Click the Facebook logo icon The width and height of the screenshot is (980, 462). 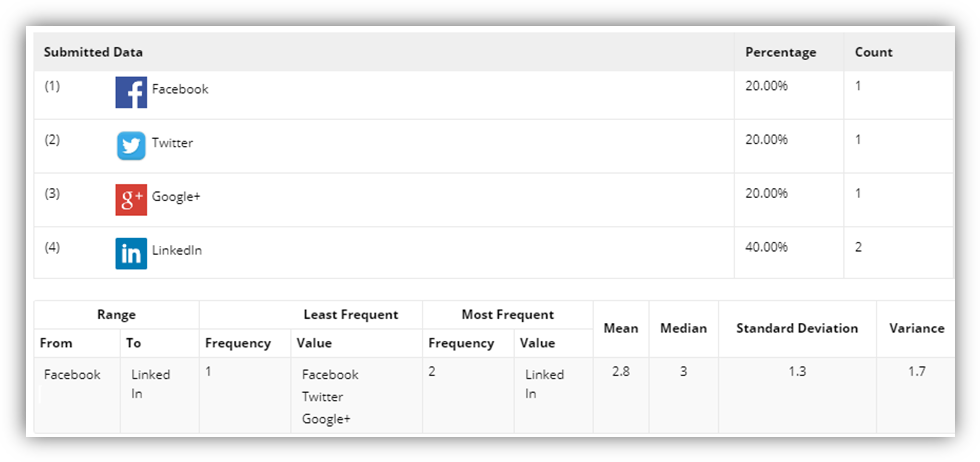(131, 92)
